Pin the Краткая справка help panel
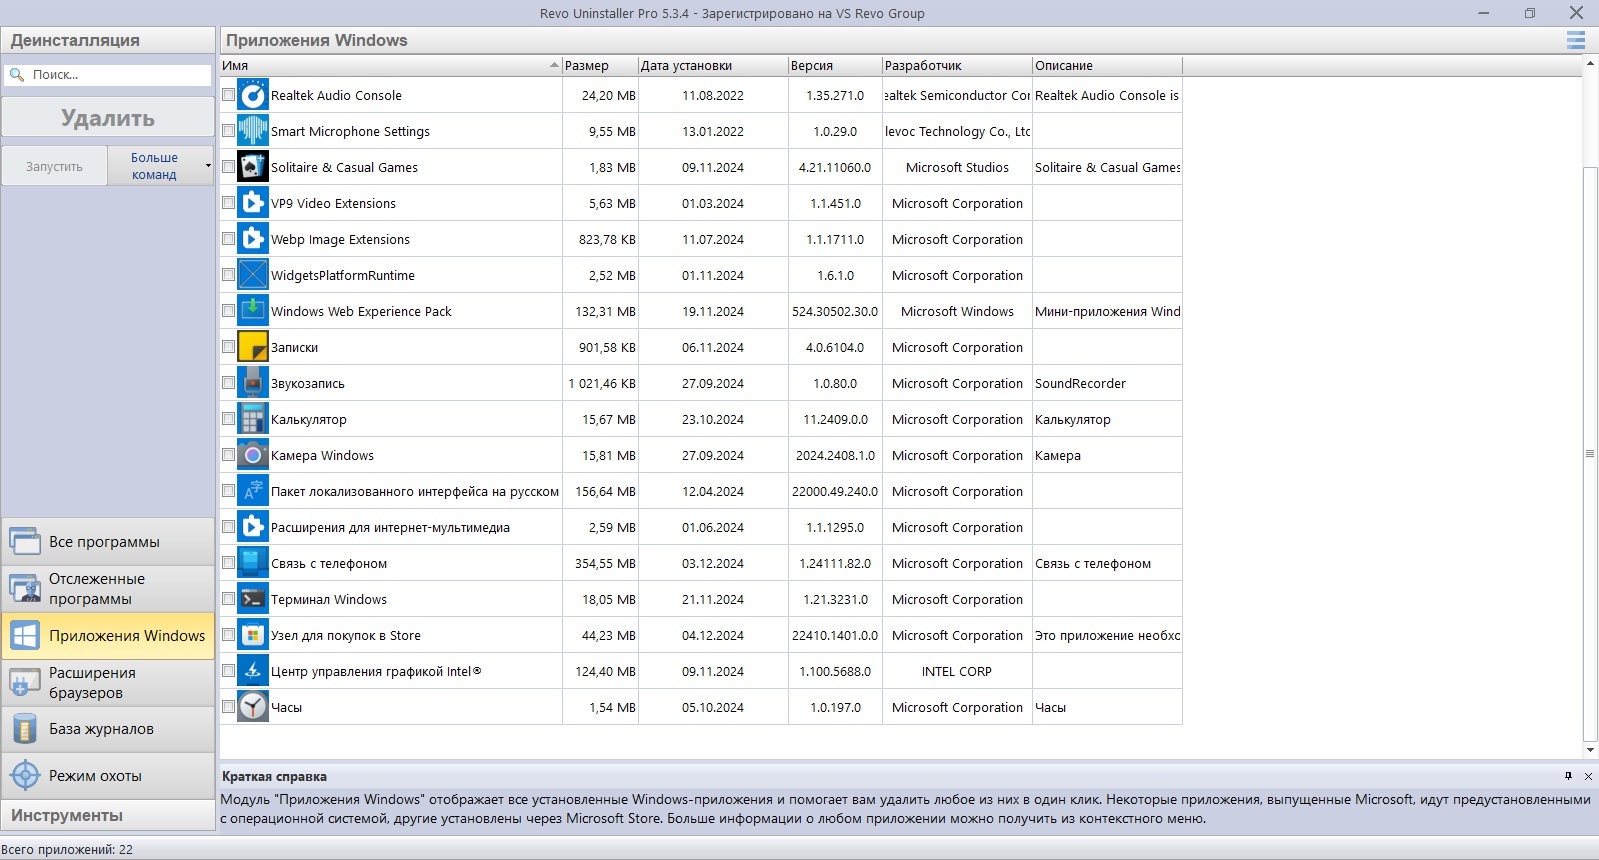Image resolution: width=1599 pixels, height=860 pixels. 1568,776
